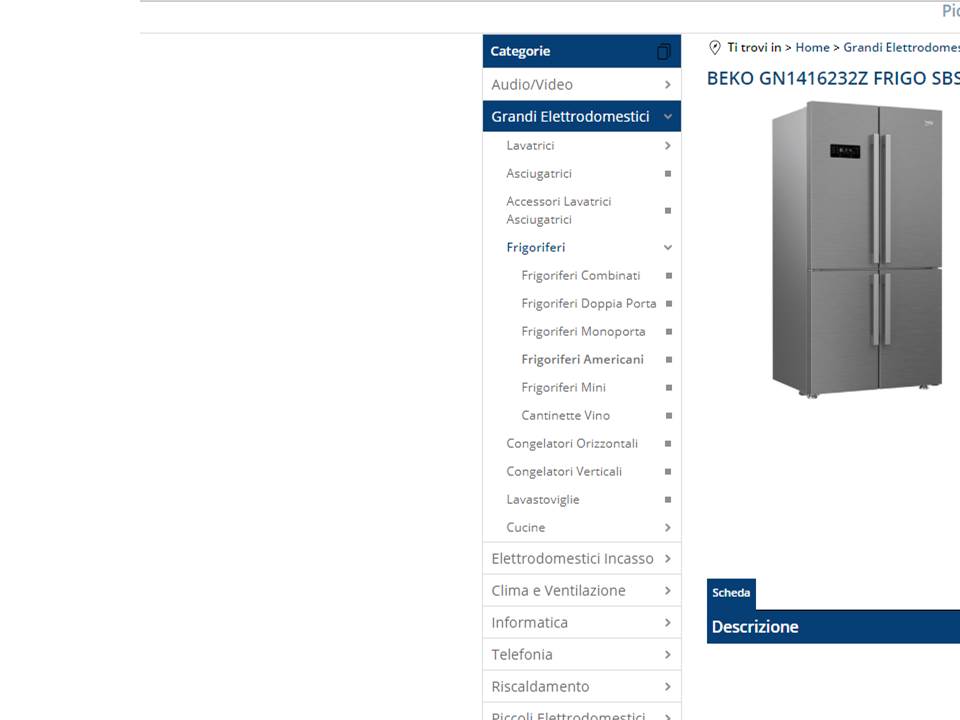Open Elettrodomestici Incasso category

coord(572,559)
